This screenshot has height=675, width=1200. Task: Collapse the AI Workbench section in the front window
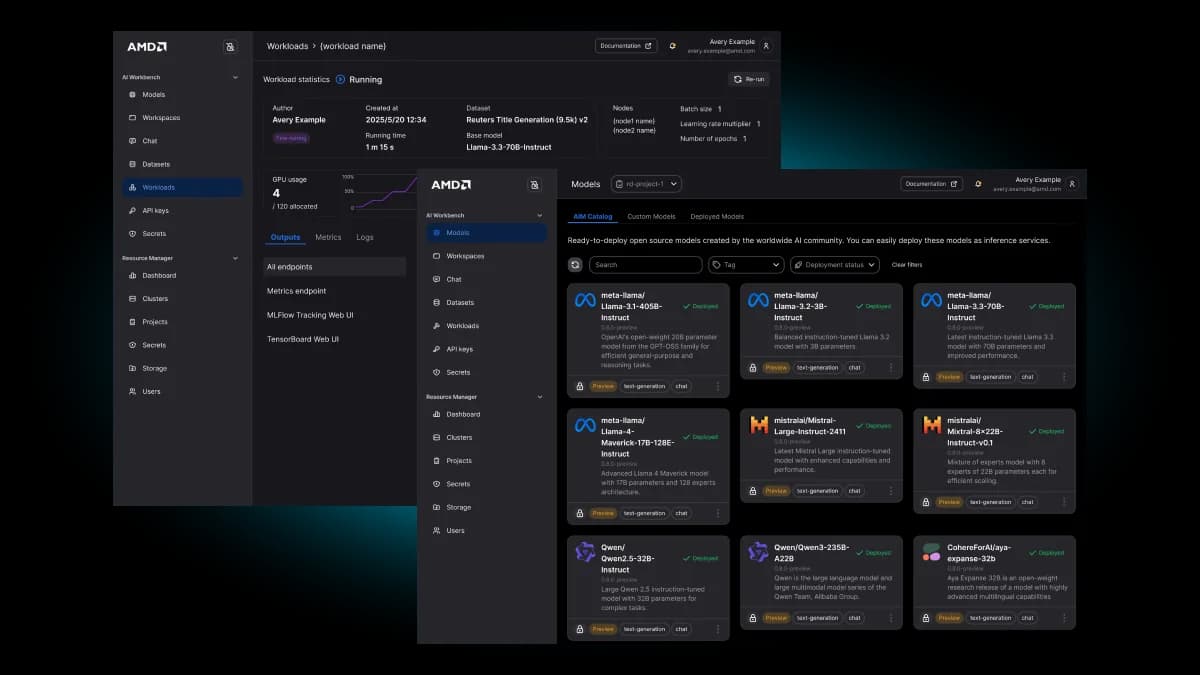[x=540, y=215]
